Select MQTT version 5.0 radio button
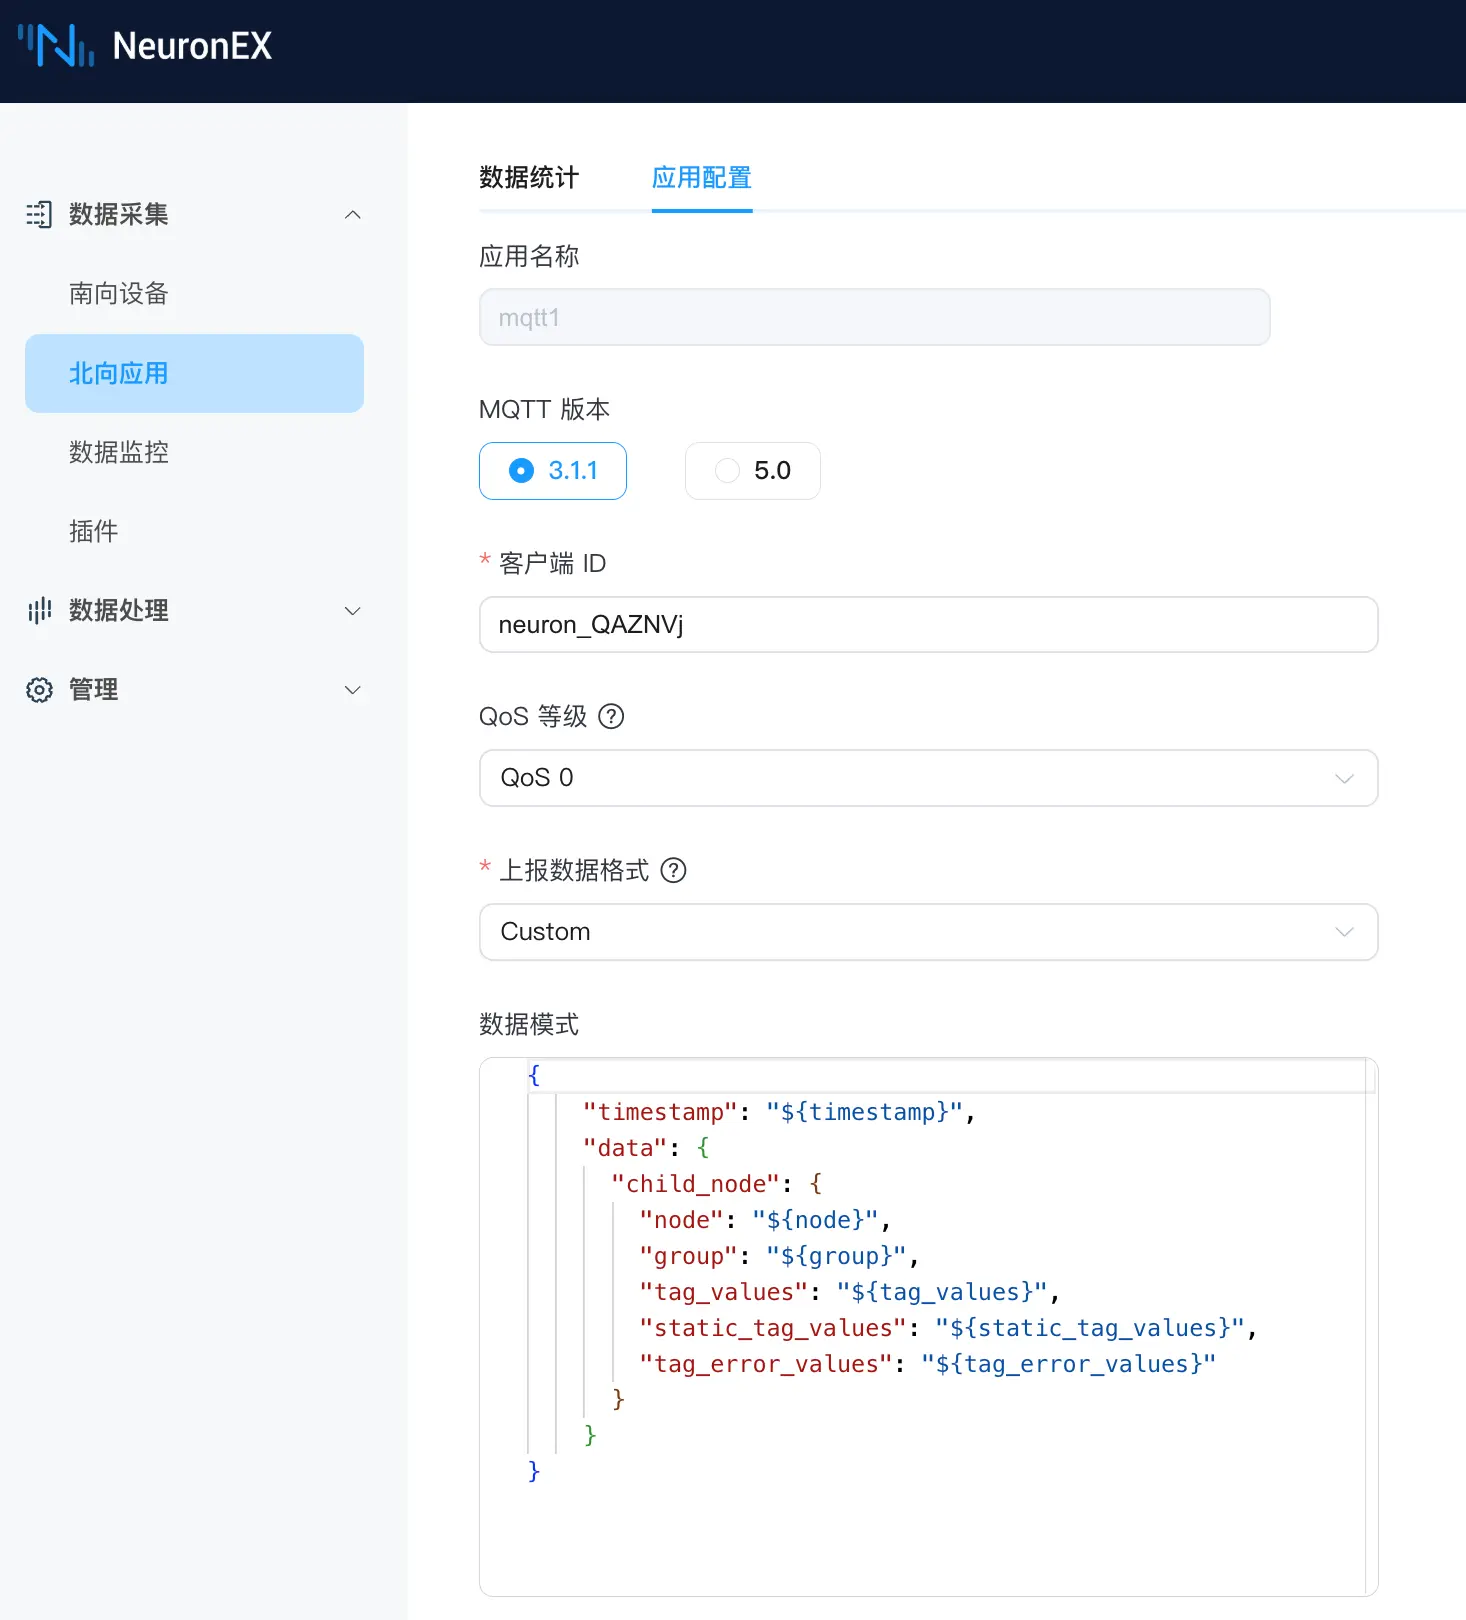The image size is (1466, 1620). [x=728, y=471]
